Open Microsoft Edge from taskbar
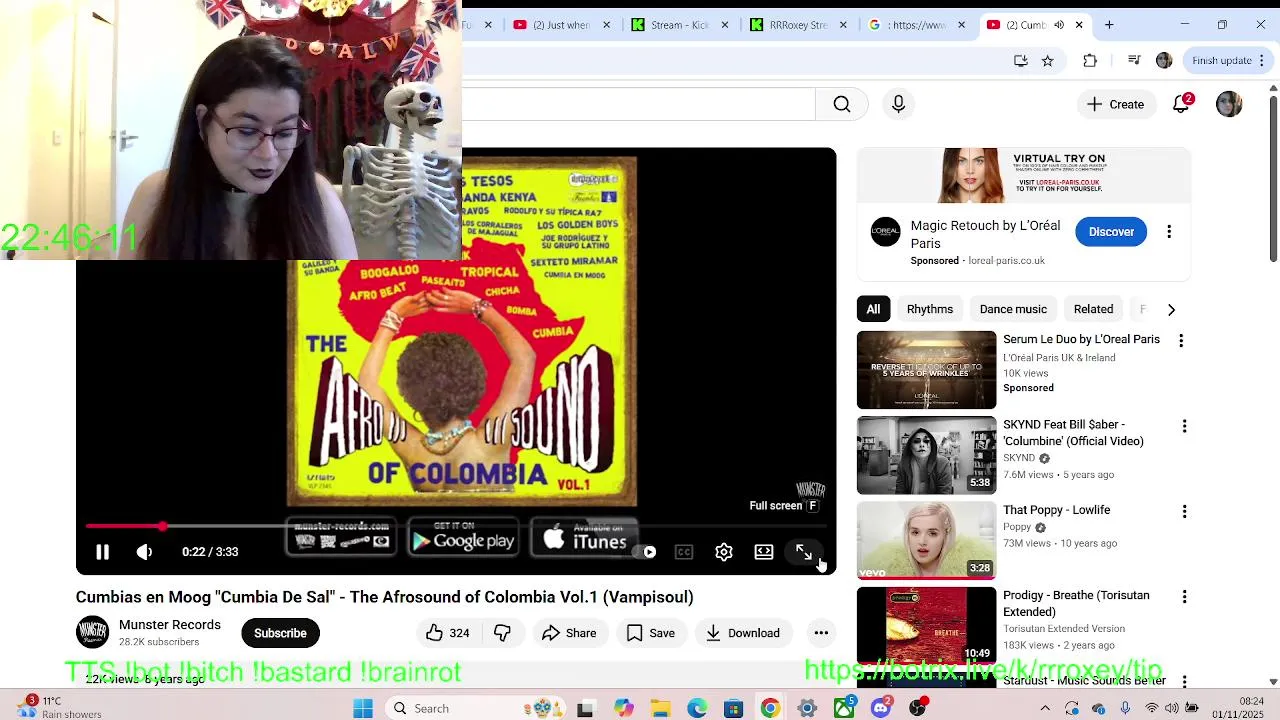This screenshot has width=1280, height=720. [697, 709]
